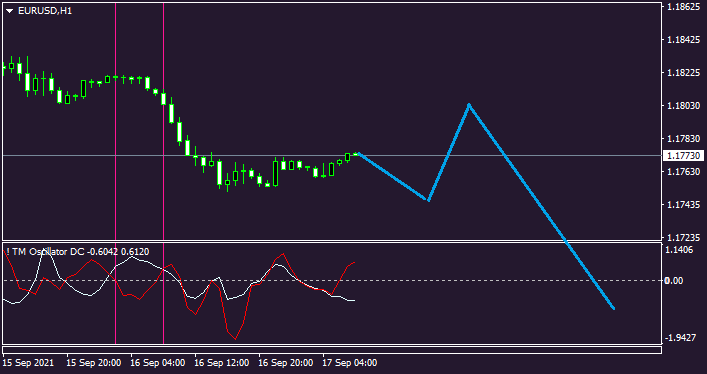The image size is (707, 374).
Task: Click the 15 Sep 20:00 time label
Action: point(93,363)
